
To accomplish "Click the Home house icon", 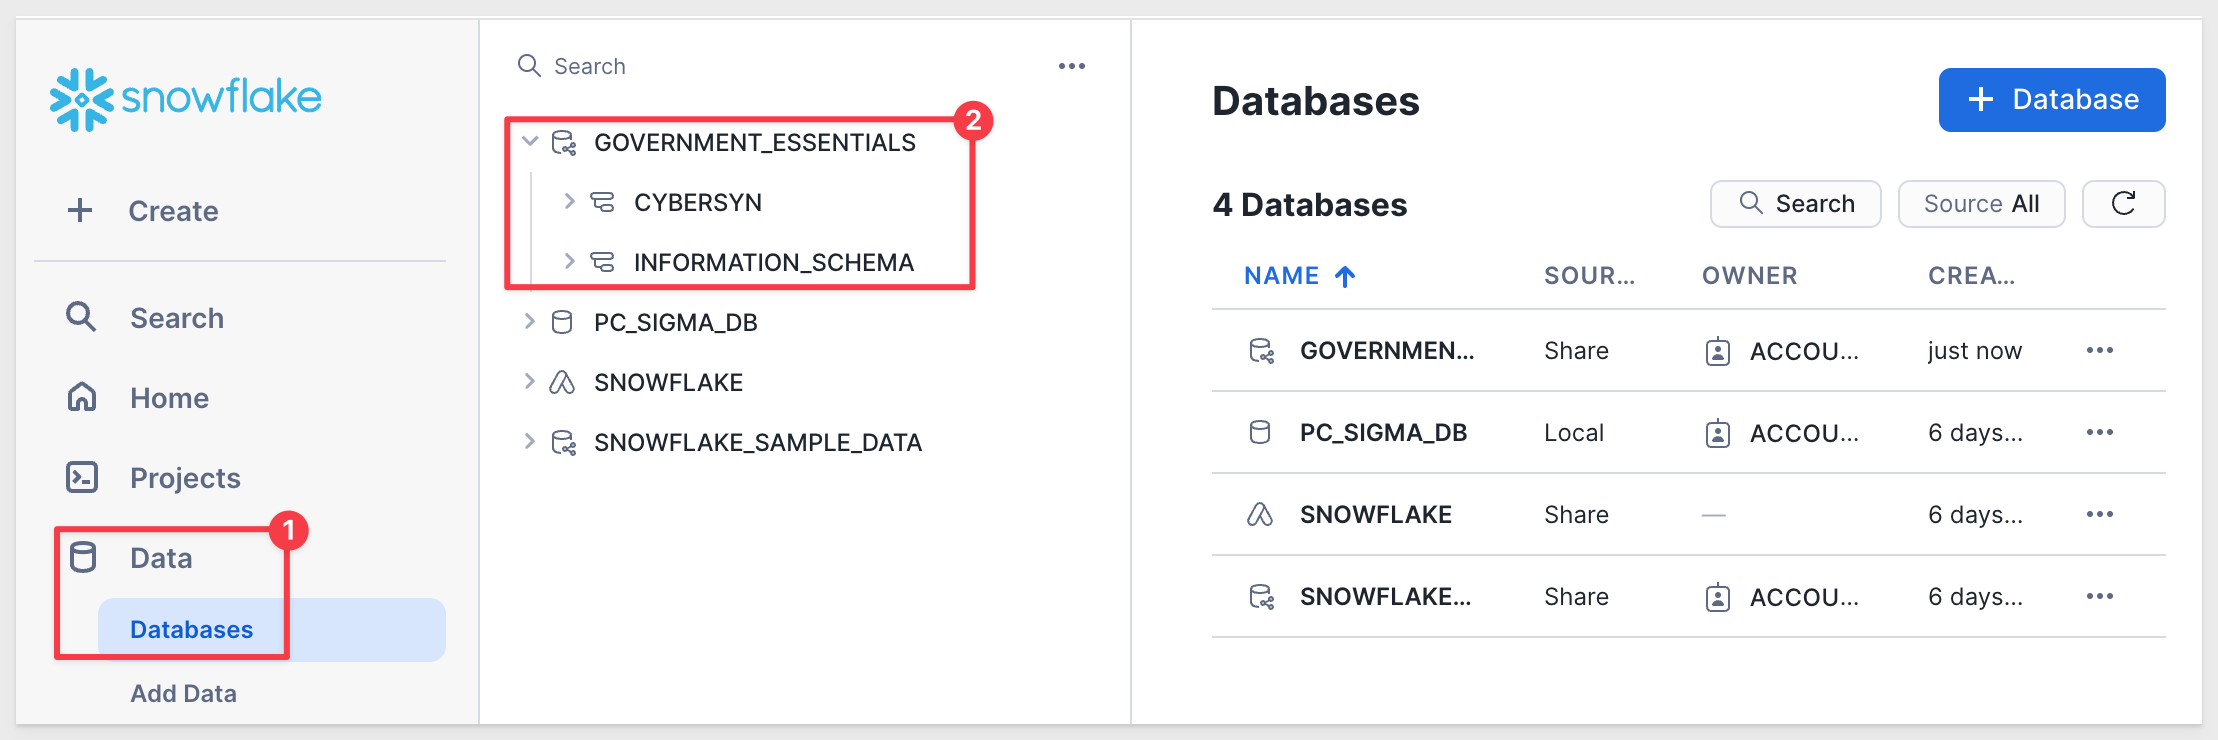I will coord(81,397).
